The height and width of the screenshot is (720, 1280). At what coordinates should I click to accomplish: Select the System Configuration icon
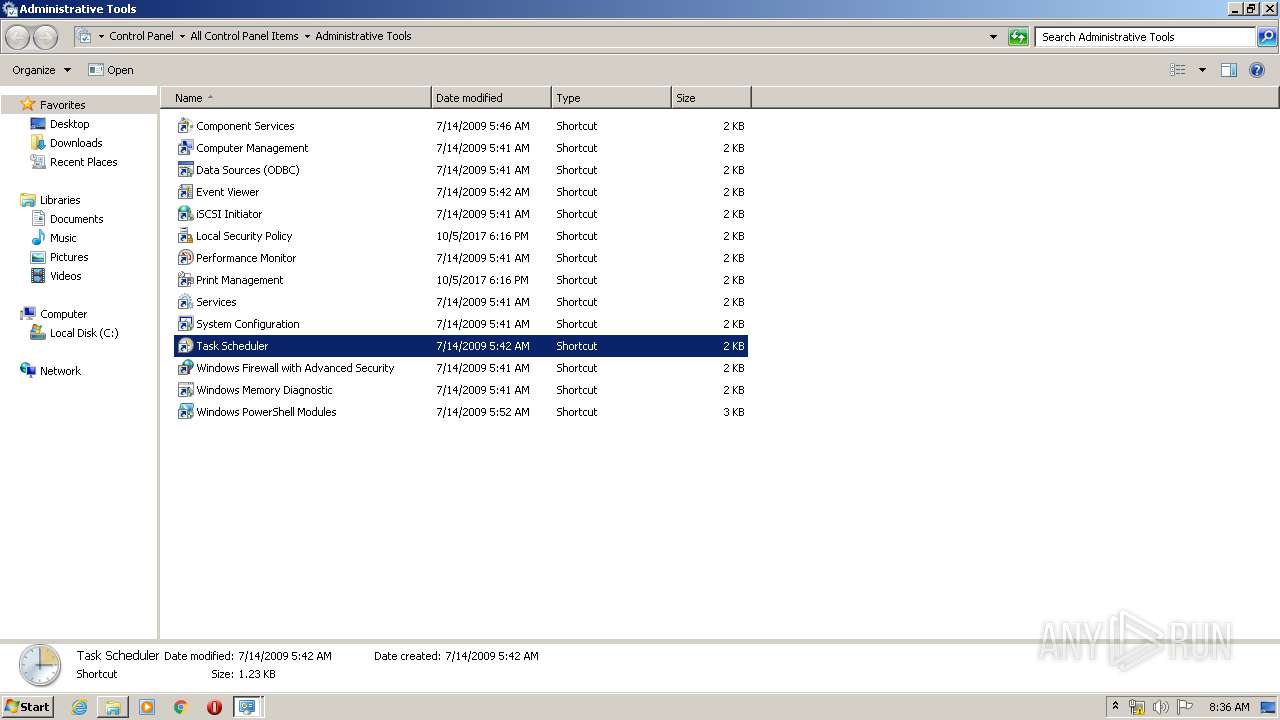click(185, 324)
